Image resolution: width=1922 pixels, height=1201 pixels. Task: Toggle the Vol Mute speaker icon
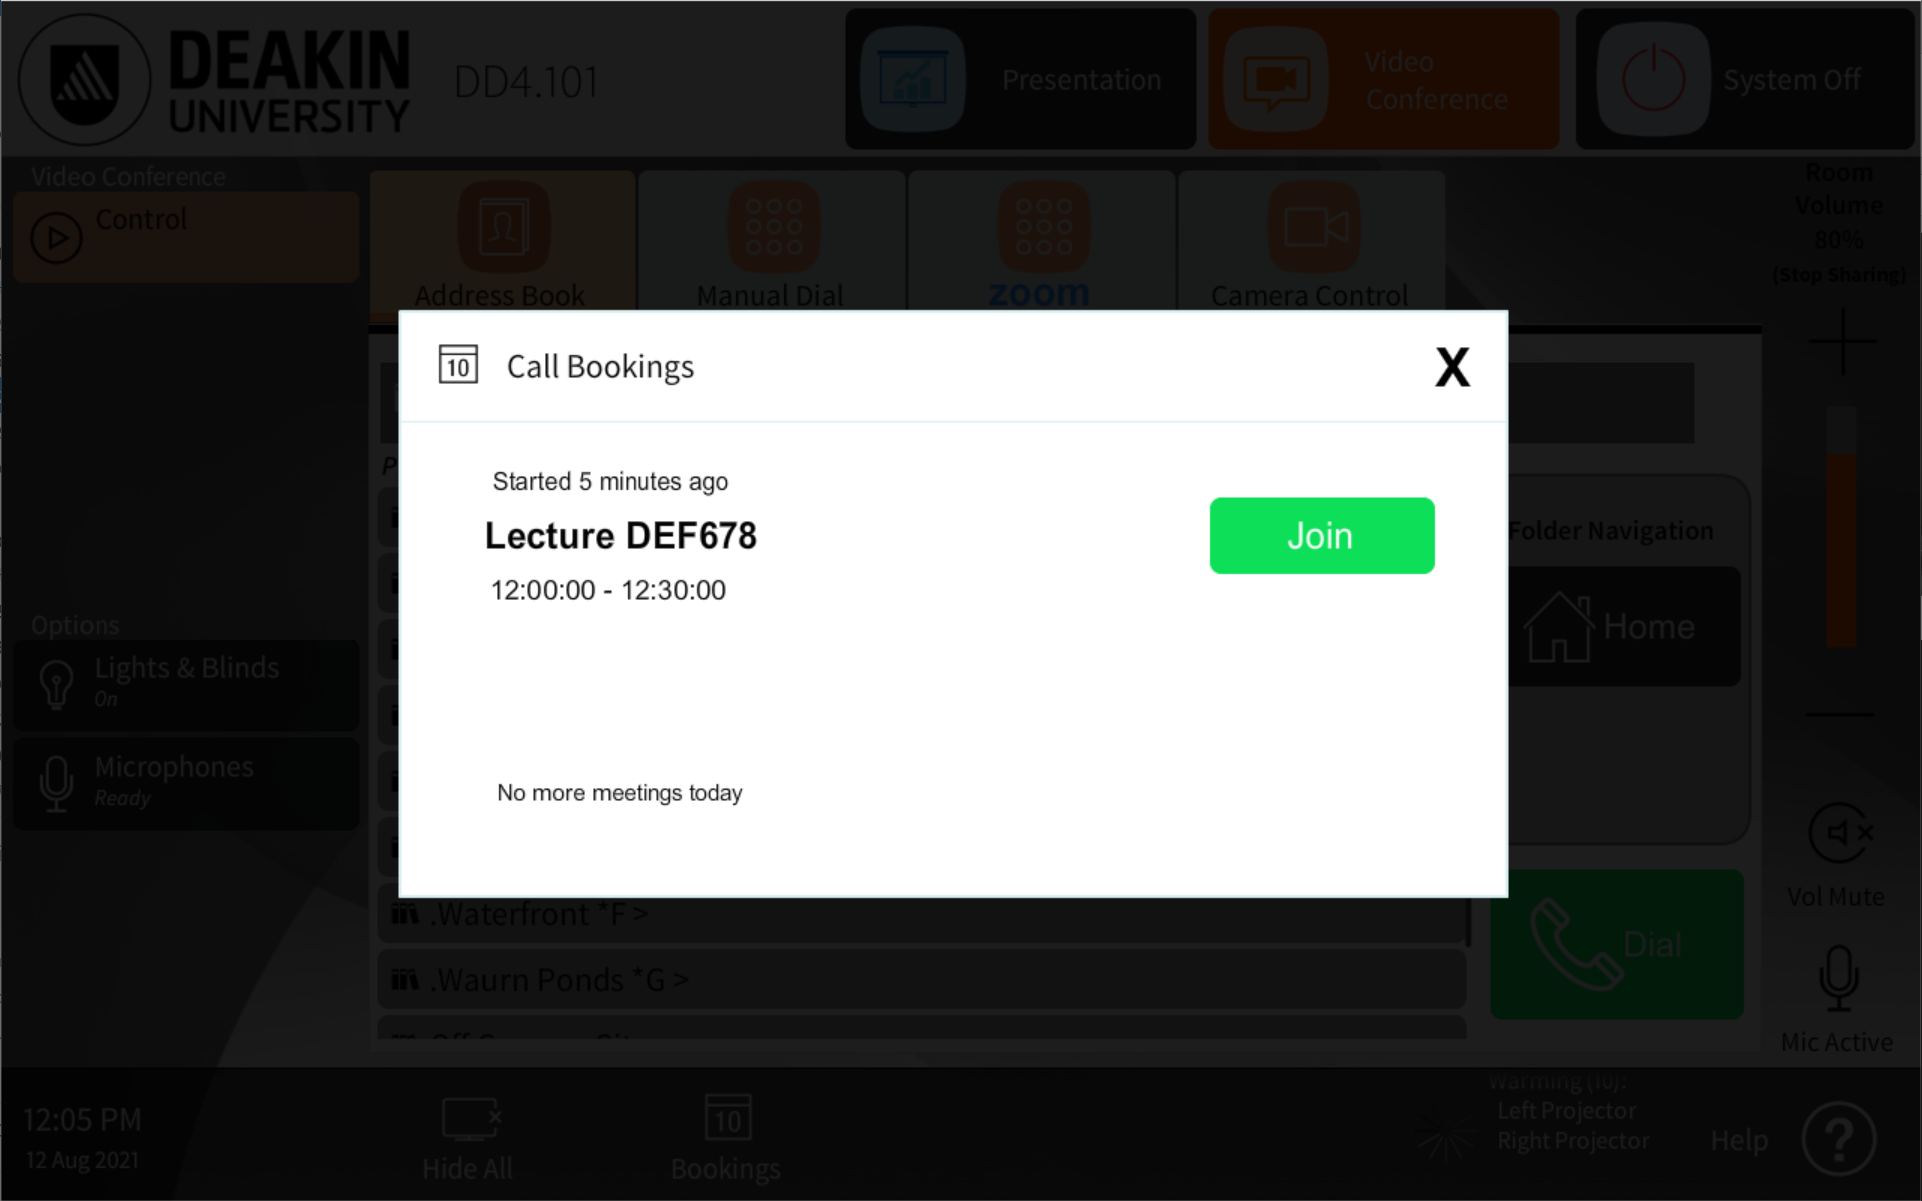(1839, 833)
